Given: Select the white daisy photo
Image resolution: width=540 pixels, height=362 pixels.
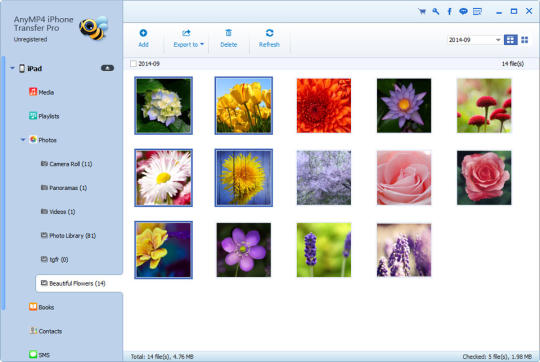Looking at the screenshot, I should pos(163,178).
